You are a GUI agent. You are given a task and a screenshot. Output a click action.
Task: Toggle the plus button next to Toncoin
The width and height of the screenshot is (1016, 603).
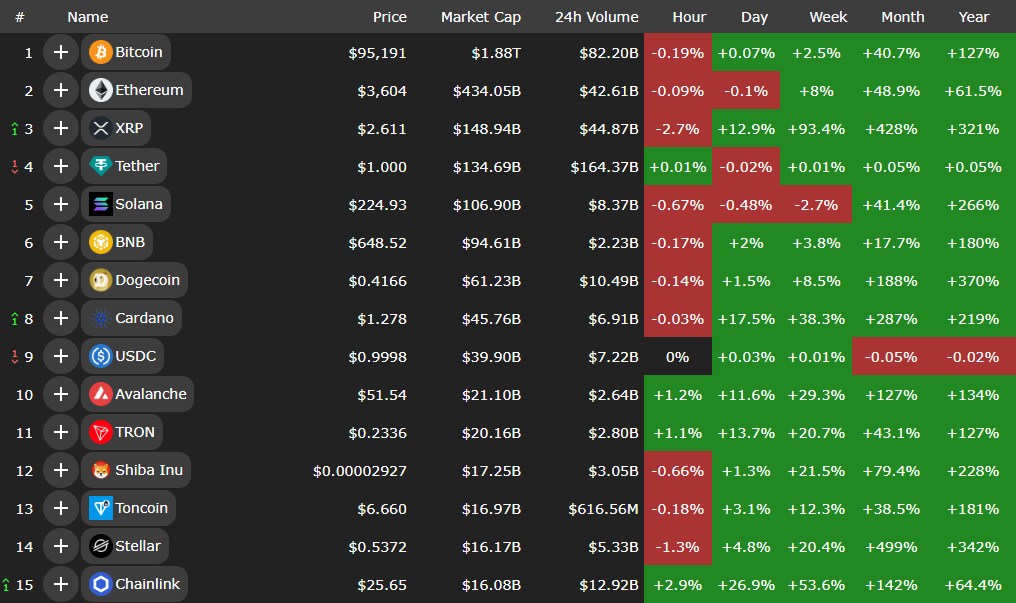click(61, 508)
